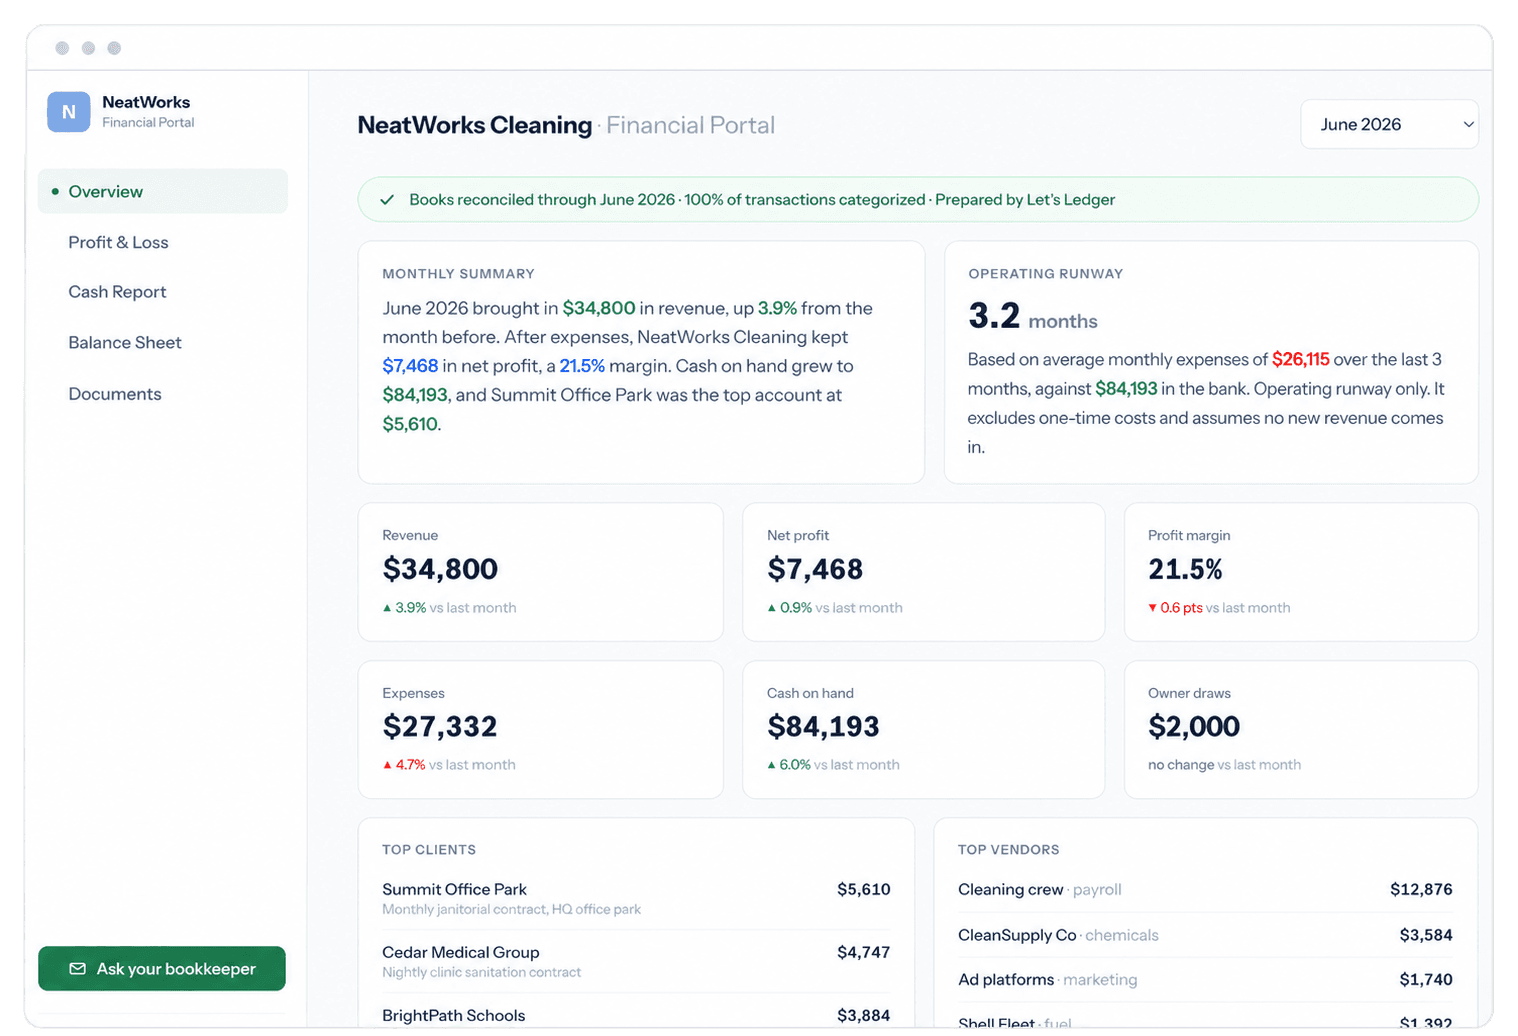Select the Expenses $27,332 card

(x=541, y=729)
